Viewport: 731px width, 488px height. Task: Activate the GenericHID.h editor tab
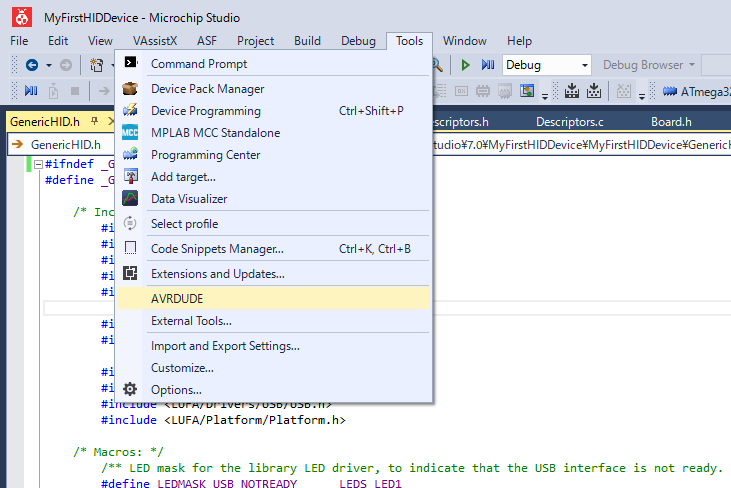coord(45,122)
